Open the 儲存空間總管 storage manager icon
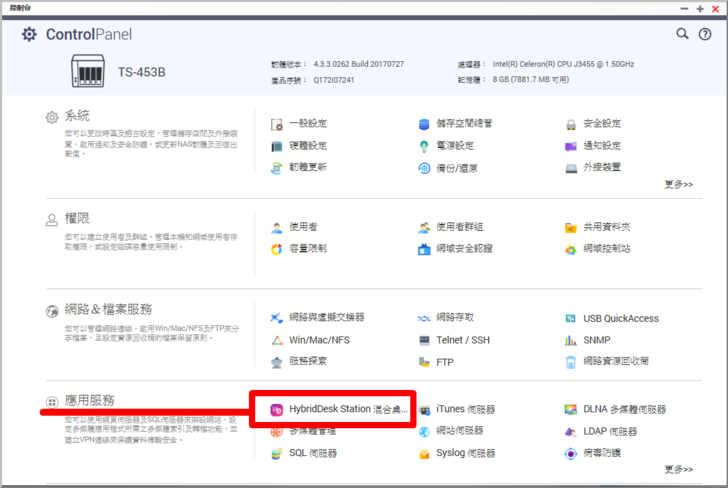This screenshot has height=488, width=728. (x=426, y=124)
